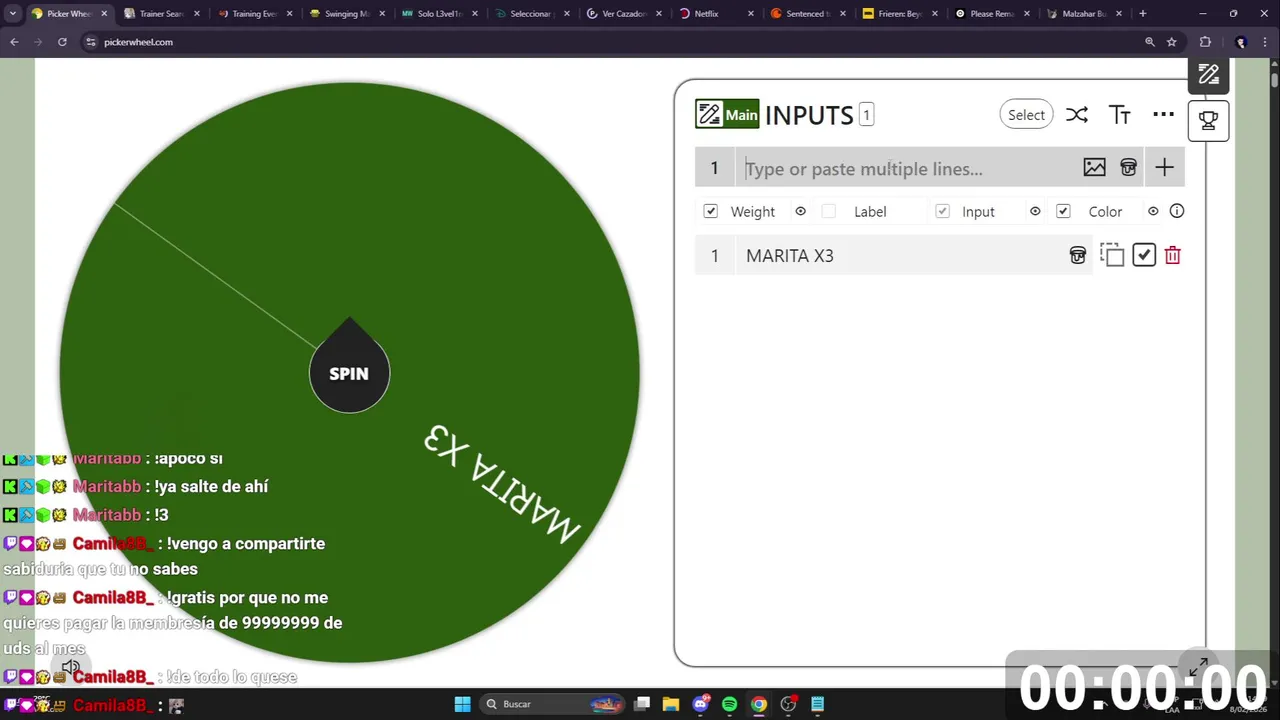Delete the MARITA X3 entry with trash icon
This screenshot has height=720, width=1280.
(1173, 256)
